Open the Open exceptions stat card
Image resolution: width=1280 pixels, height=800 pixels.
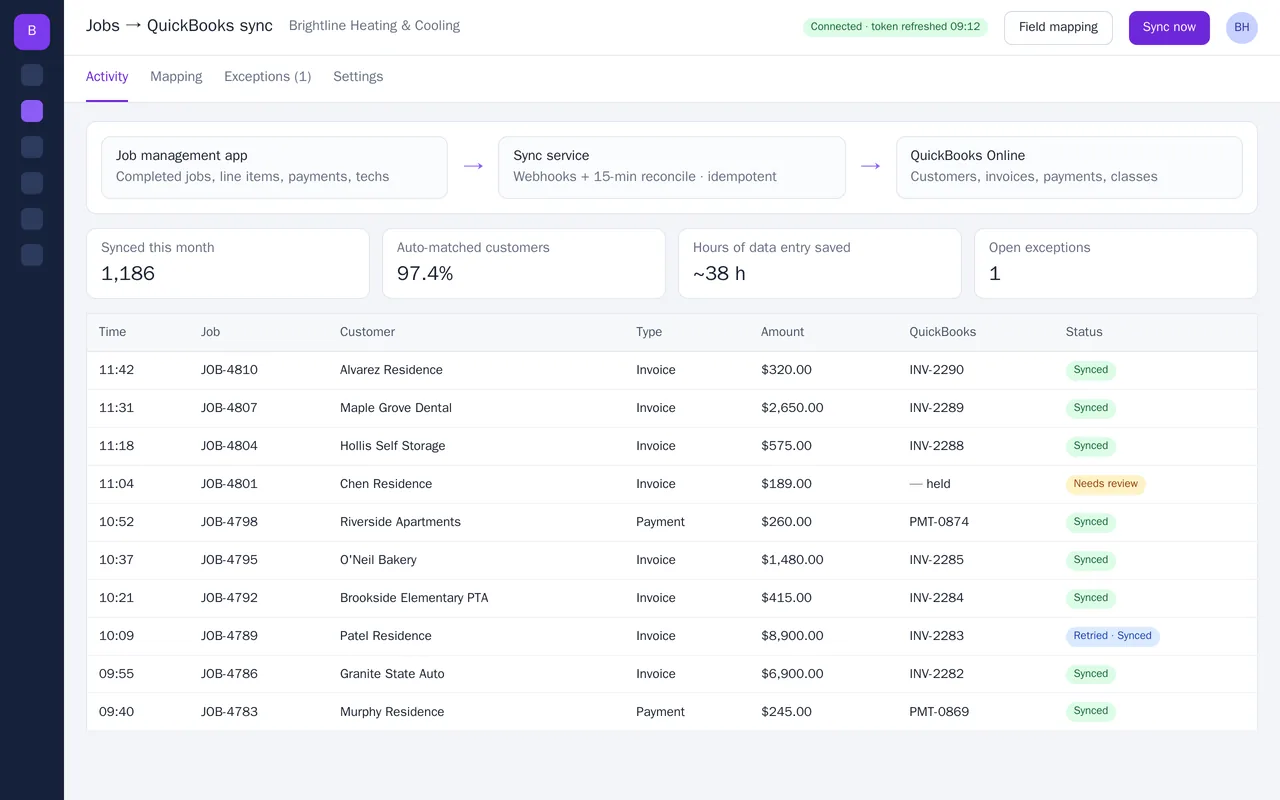click(1116, 263)
